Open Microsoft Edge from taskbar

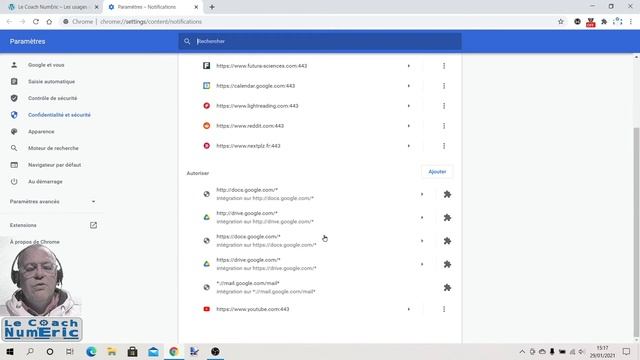point(91,351)
